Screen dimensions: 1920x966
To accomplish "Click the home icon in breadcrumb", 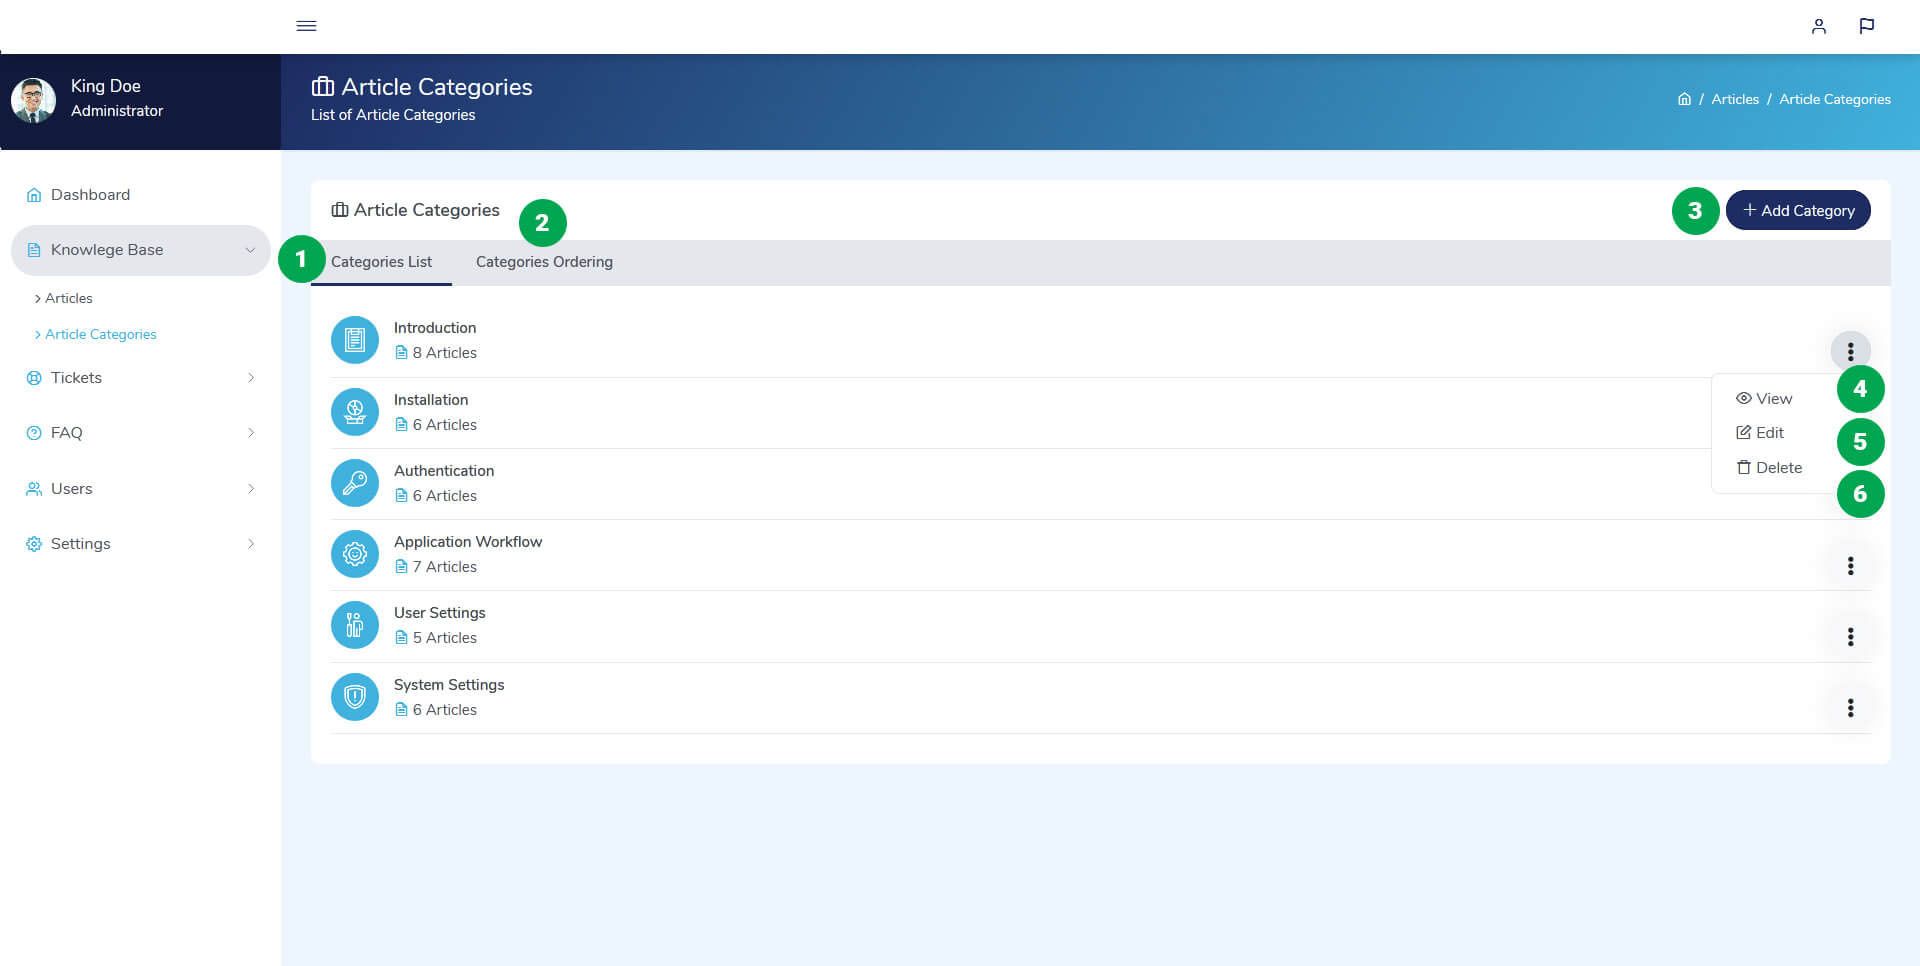I will click(x=1684, y=99).
